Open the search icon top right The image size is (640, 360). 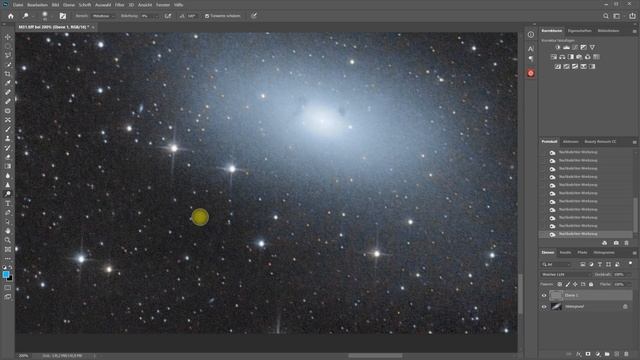pos(606,16)
